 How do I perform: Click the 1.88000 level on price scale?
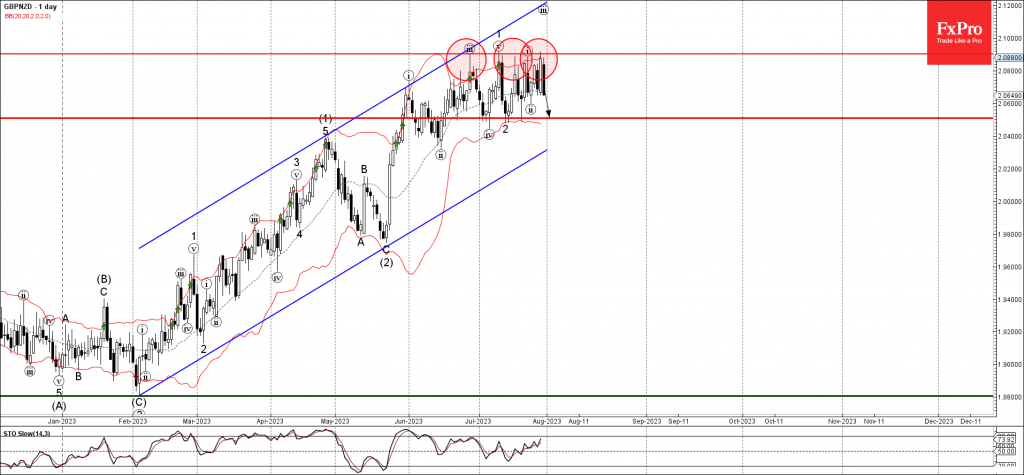pos(1007,397)
